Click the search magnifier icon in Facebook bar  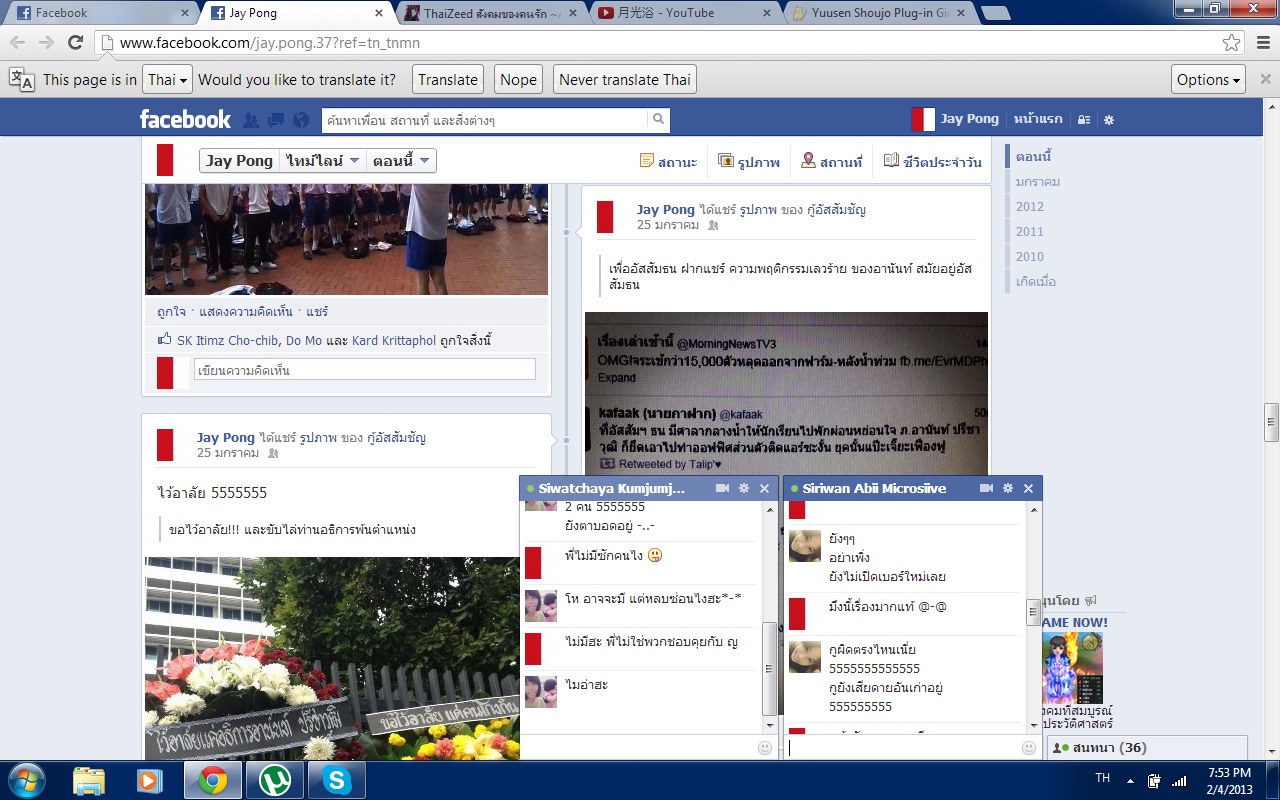(658, 119)
